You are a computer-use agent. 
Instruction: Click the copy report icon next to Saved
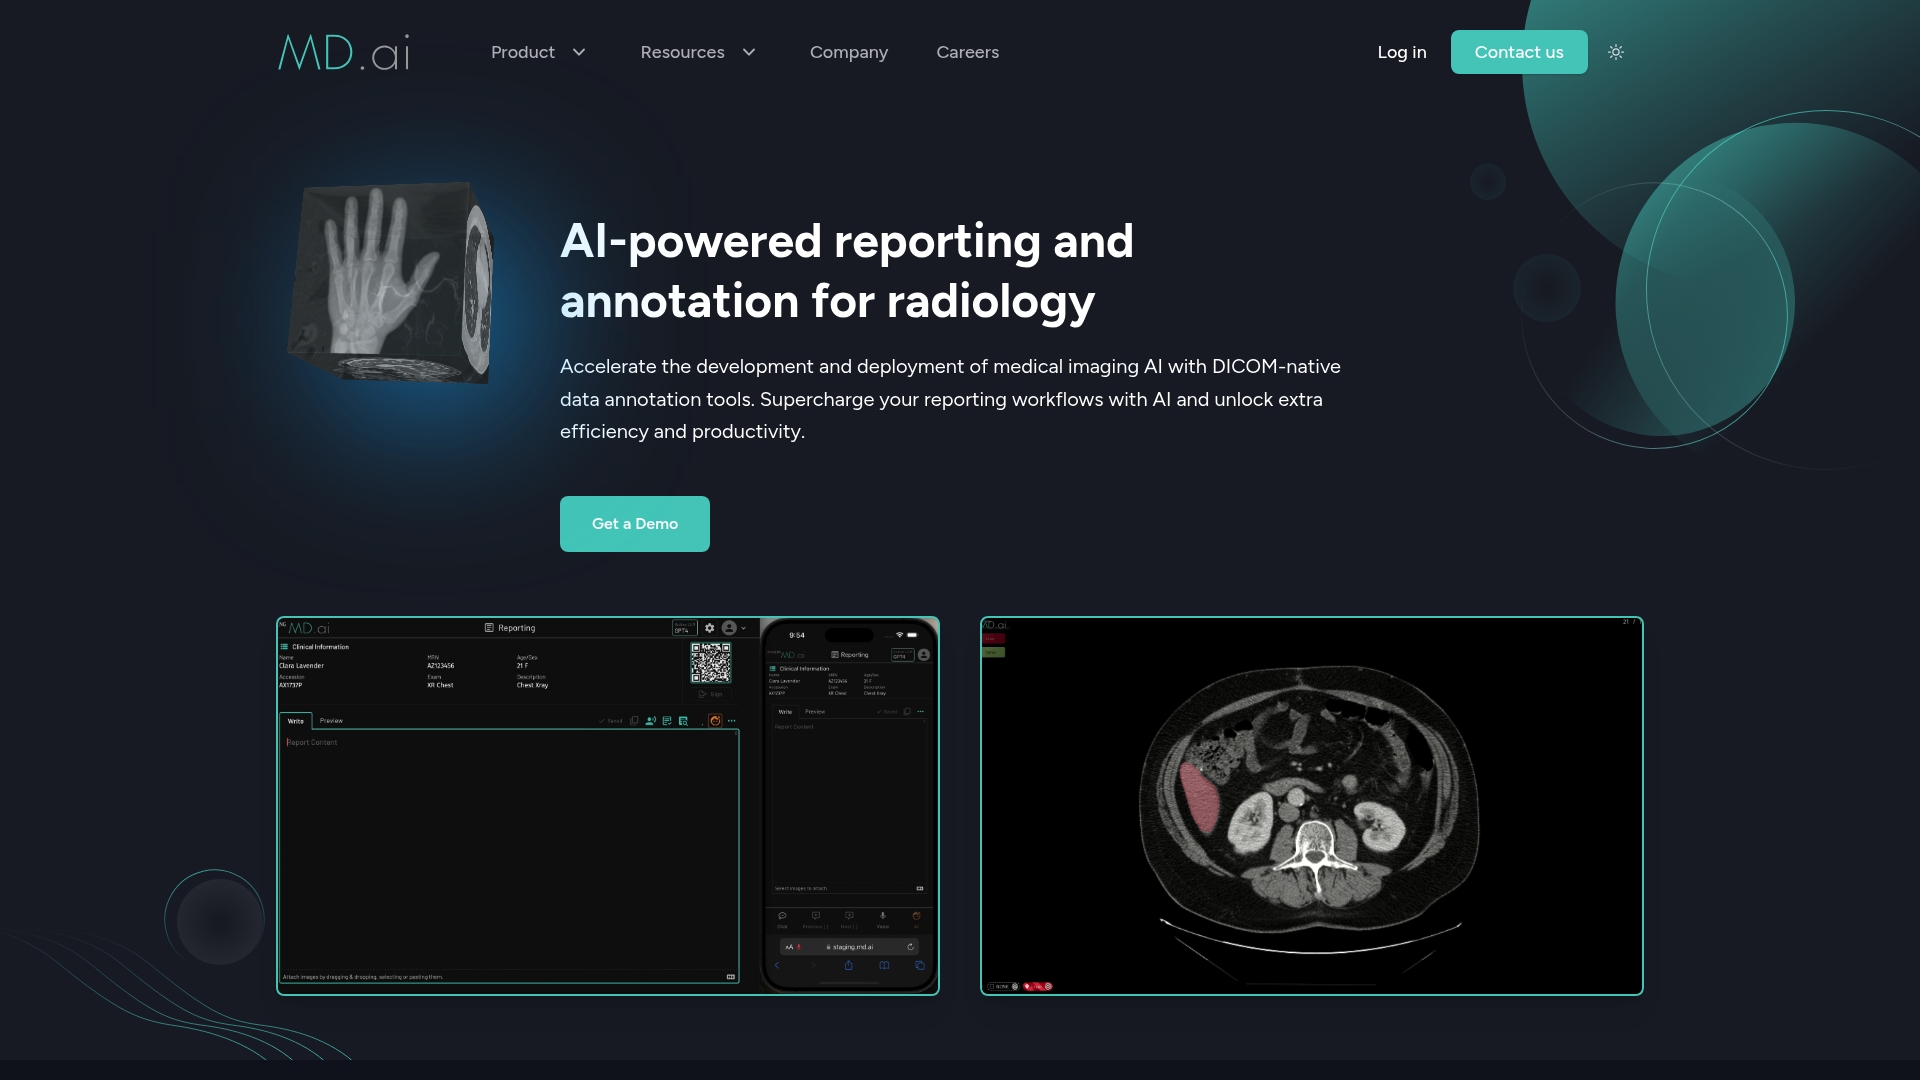click(634, 721)
